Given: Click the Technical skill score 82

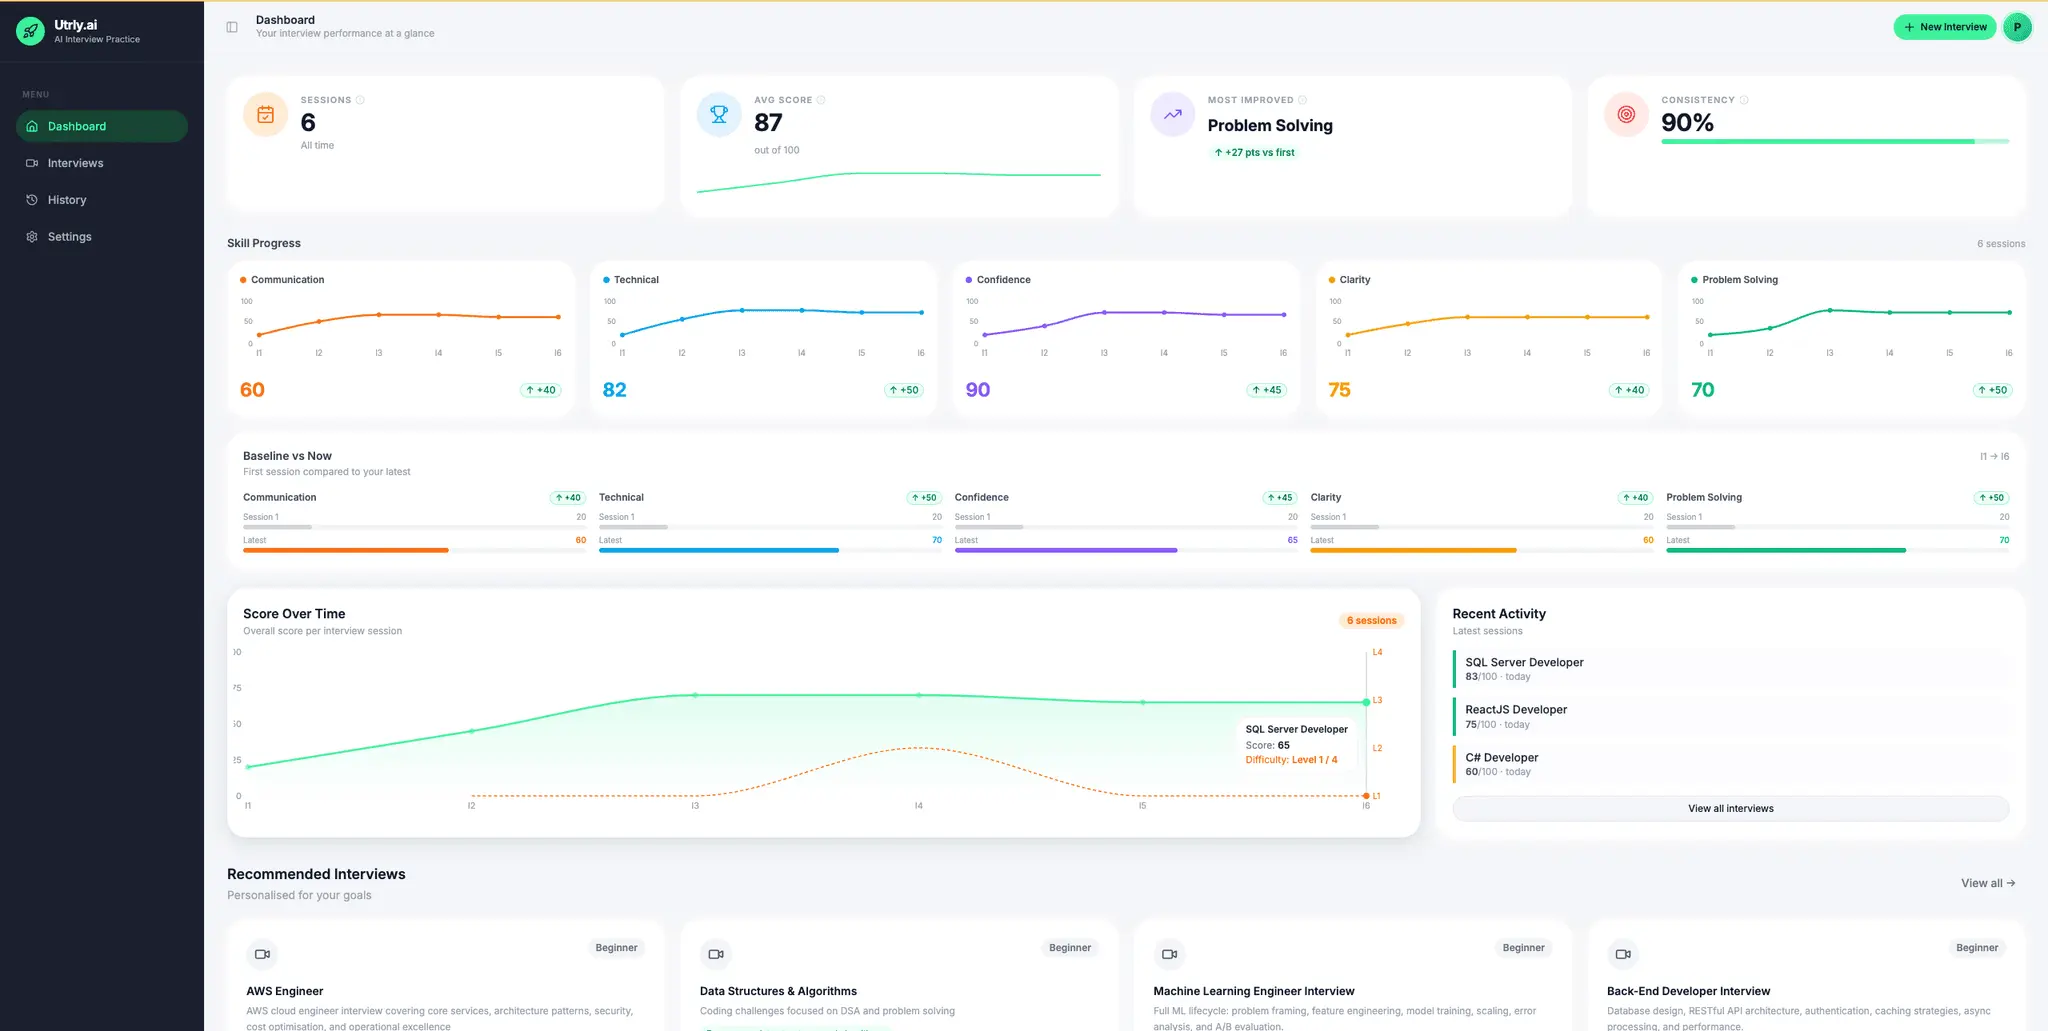Looking at the screenshot, I should tap(615, 390).
